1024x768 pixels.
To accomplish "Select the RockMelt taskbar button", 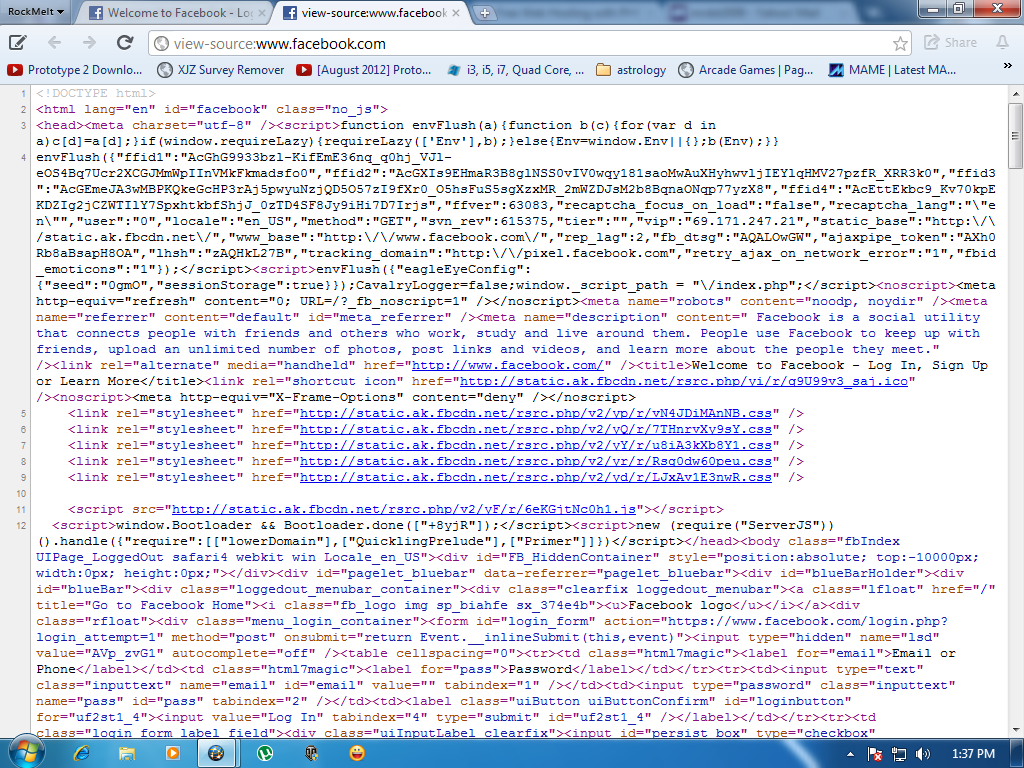I will pos(216,754).
